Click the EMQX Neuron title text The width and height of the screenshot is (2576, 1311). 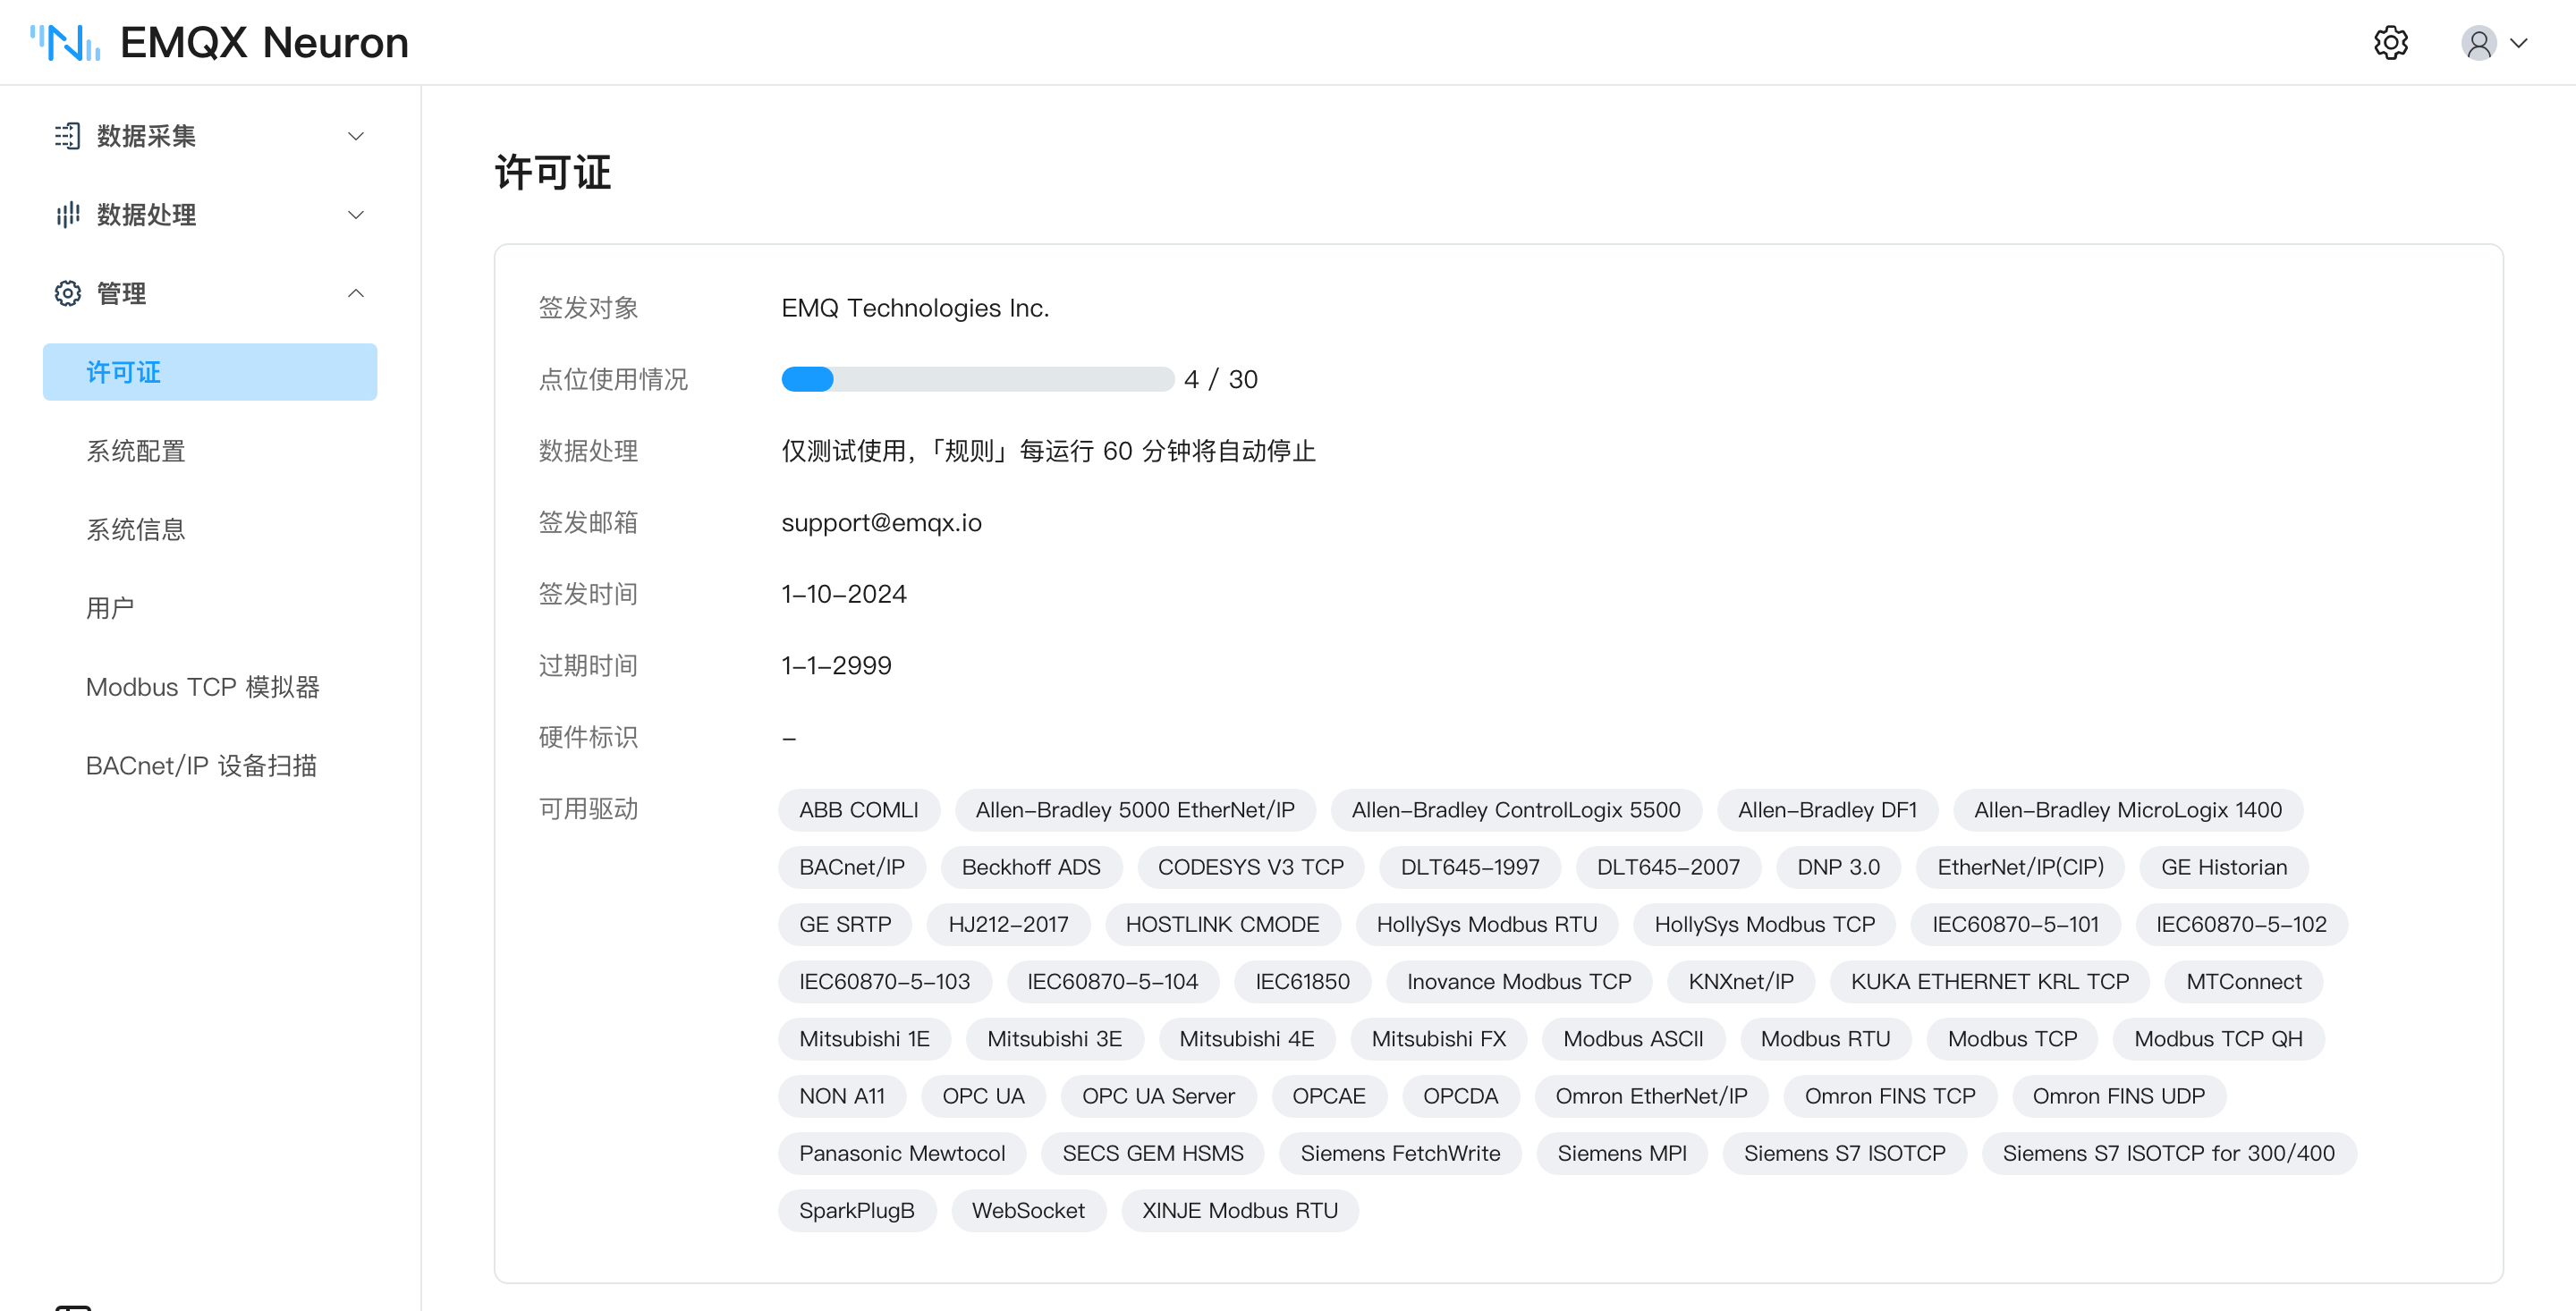[264, 43]
